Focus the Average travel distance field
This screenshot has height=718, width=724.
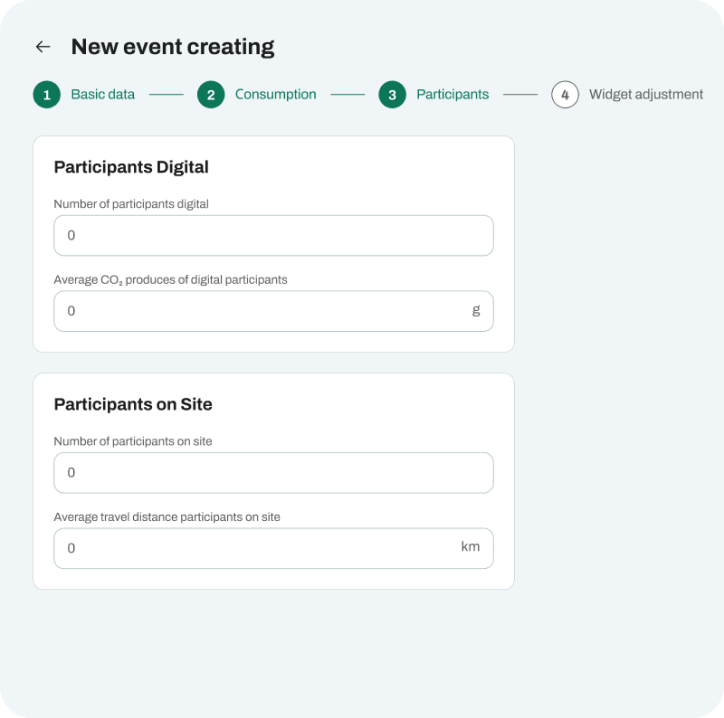(x=273, y=549)
